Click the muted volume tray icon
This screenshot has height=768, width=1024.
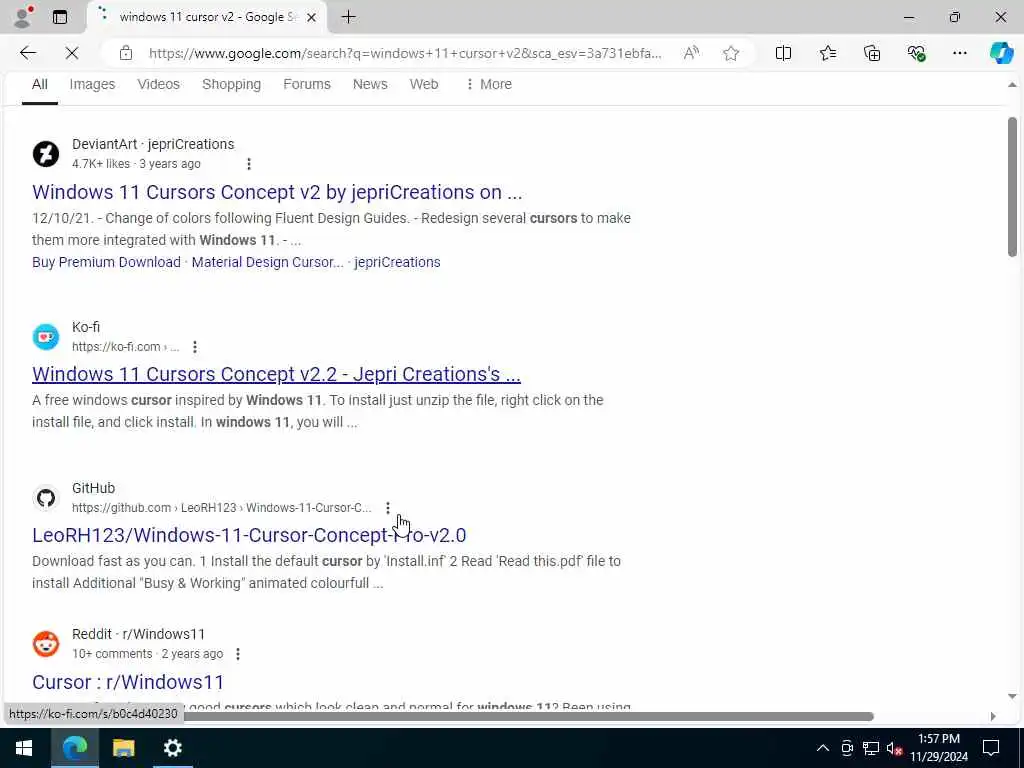point(894,748)
